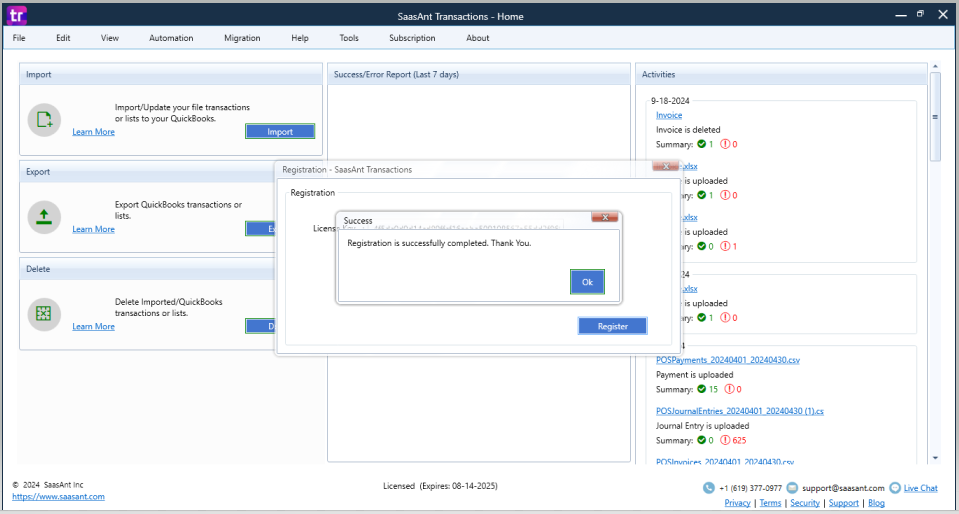Click the 'Payment is uploaded' activity text

pyautogui.click(x=694, y=374)
